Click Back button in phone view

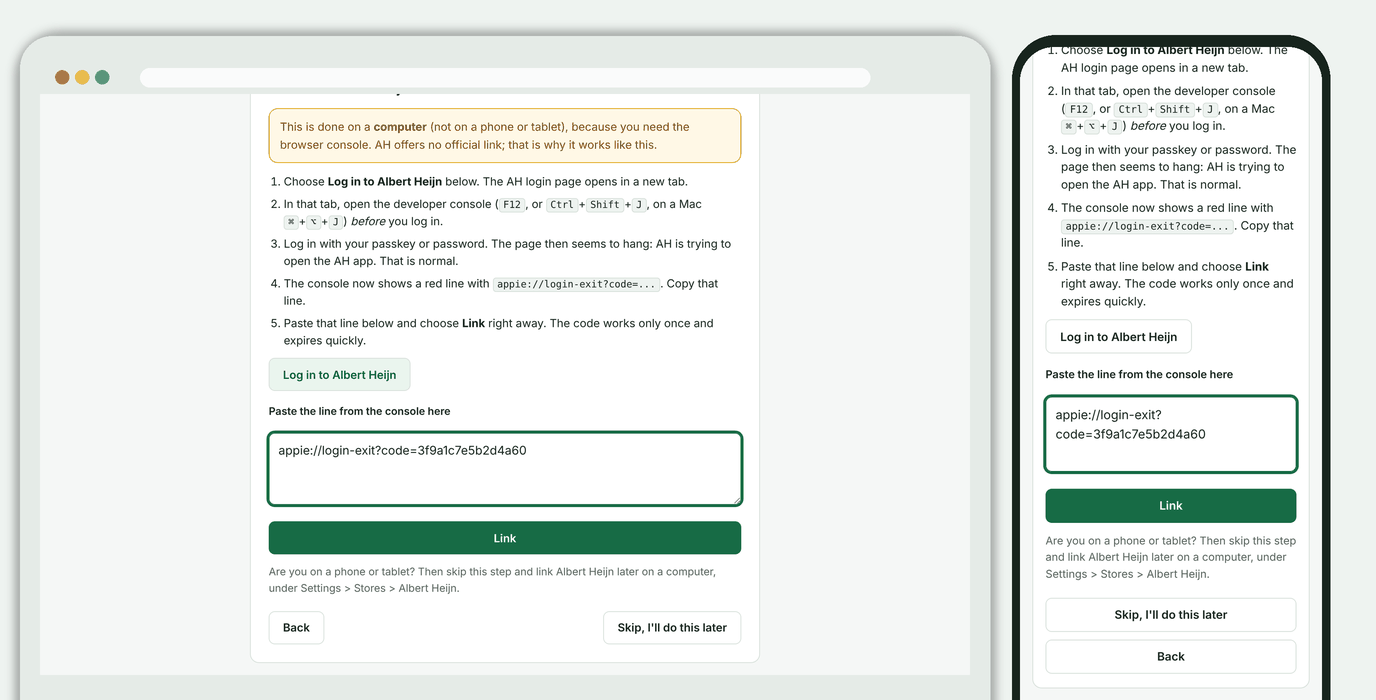tap(1171, 657)
